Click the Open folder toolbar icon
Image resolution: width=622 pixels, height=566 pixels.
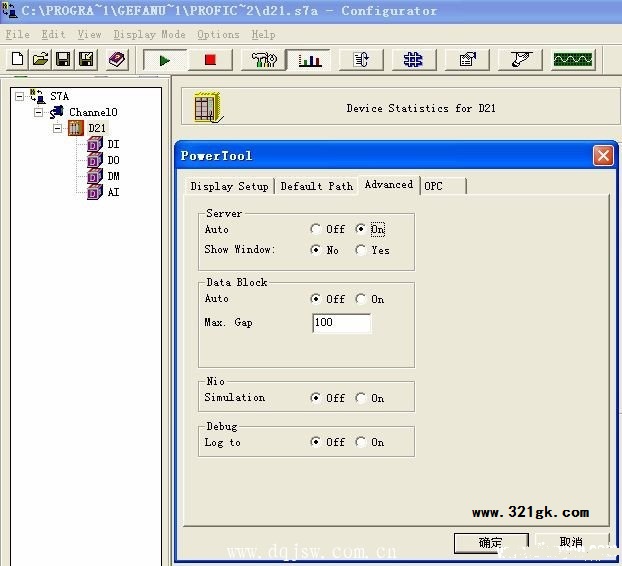click(40, 60)
